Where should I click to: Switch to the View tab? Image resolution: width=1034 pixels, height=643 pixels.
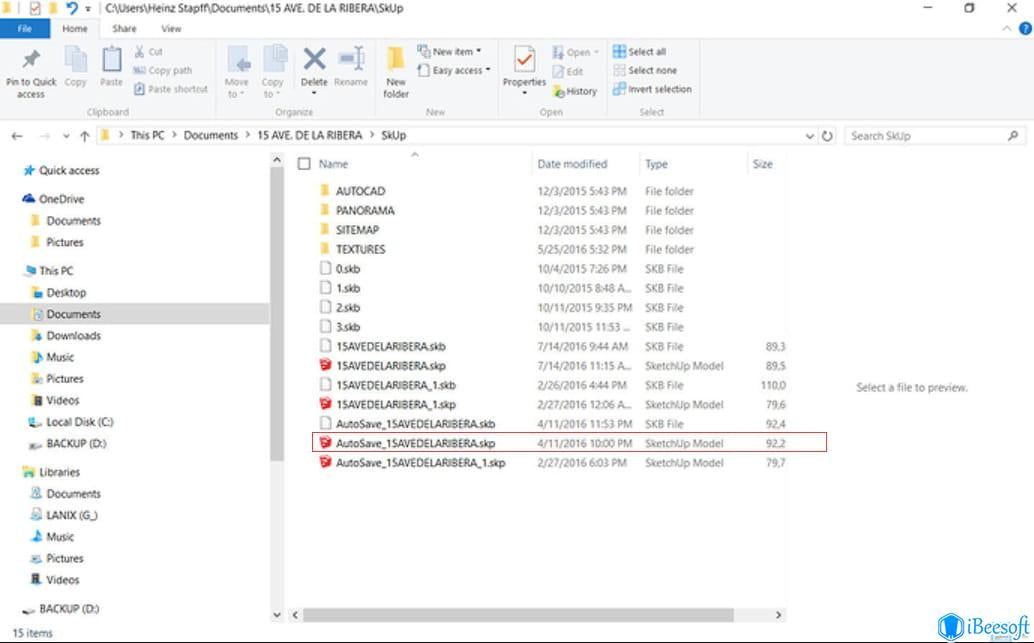[171, 28]
